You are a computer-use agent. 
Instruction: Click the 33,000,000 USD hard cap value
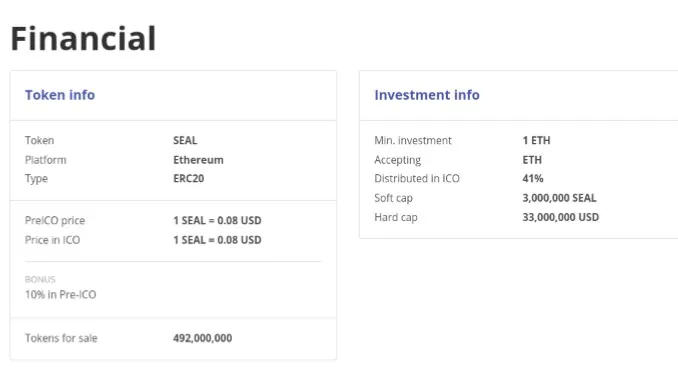pos(561,217)
